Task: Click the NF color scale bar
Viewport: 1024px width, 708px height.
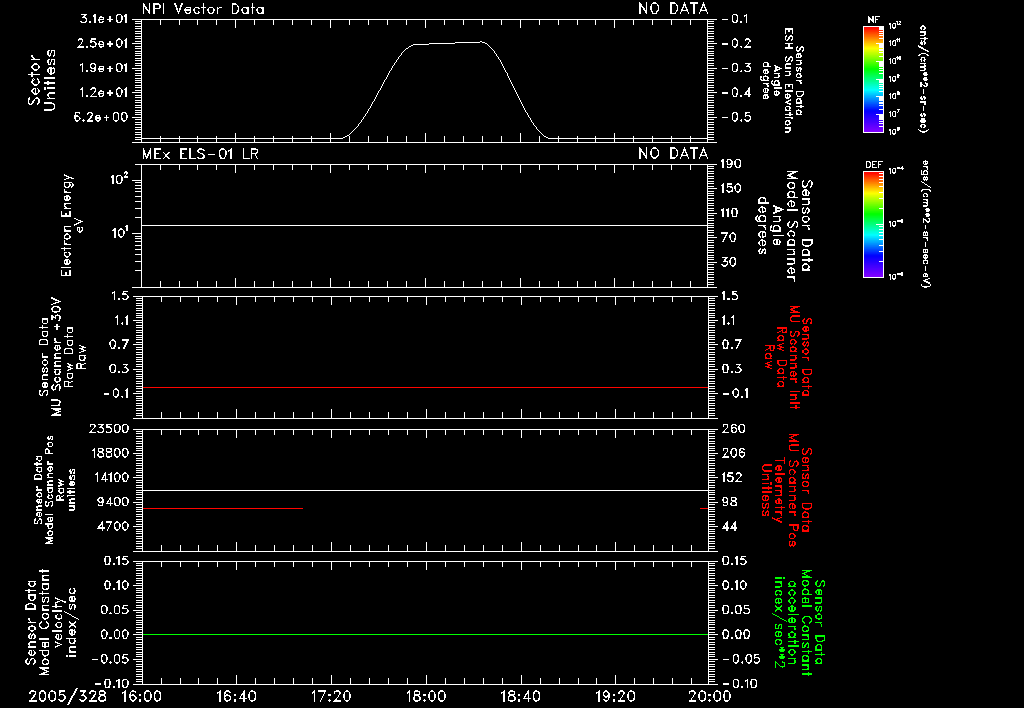Action: [874, 78]
